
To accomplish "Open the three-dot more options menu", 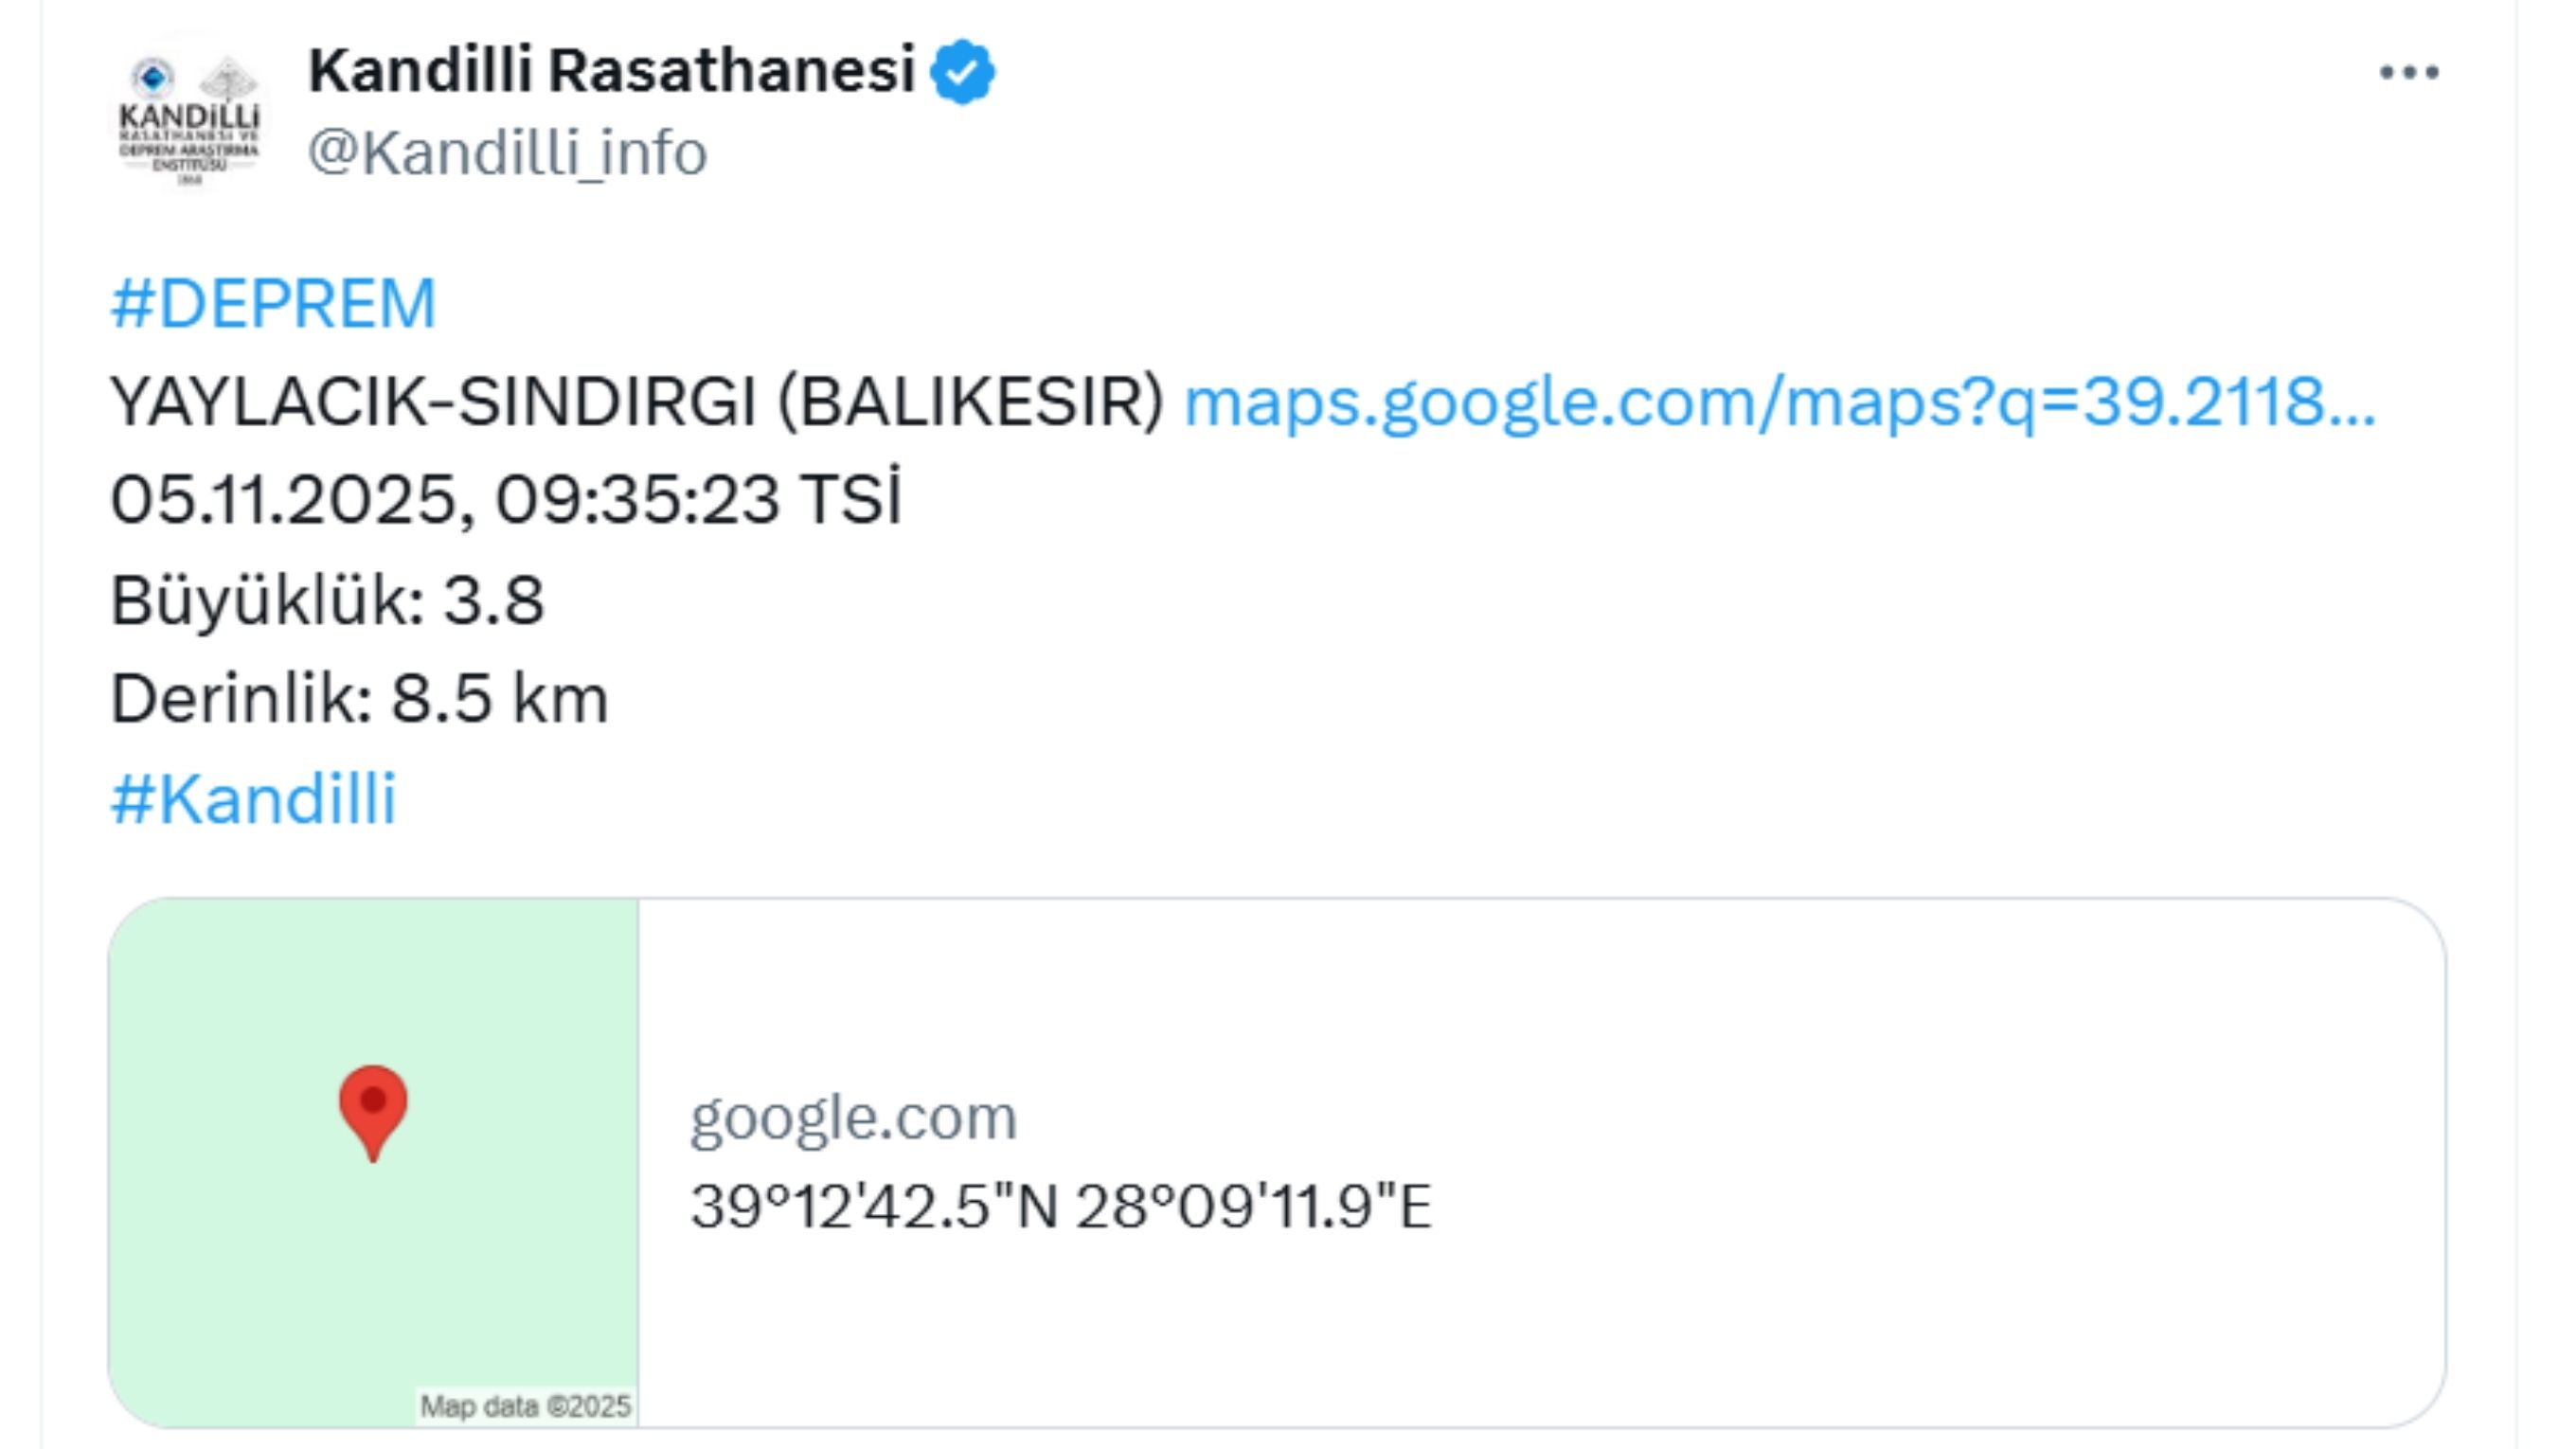I will (x=2409, y=72).
